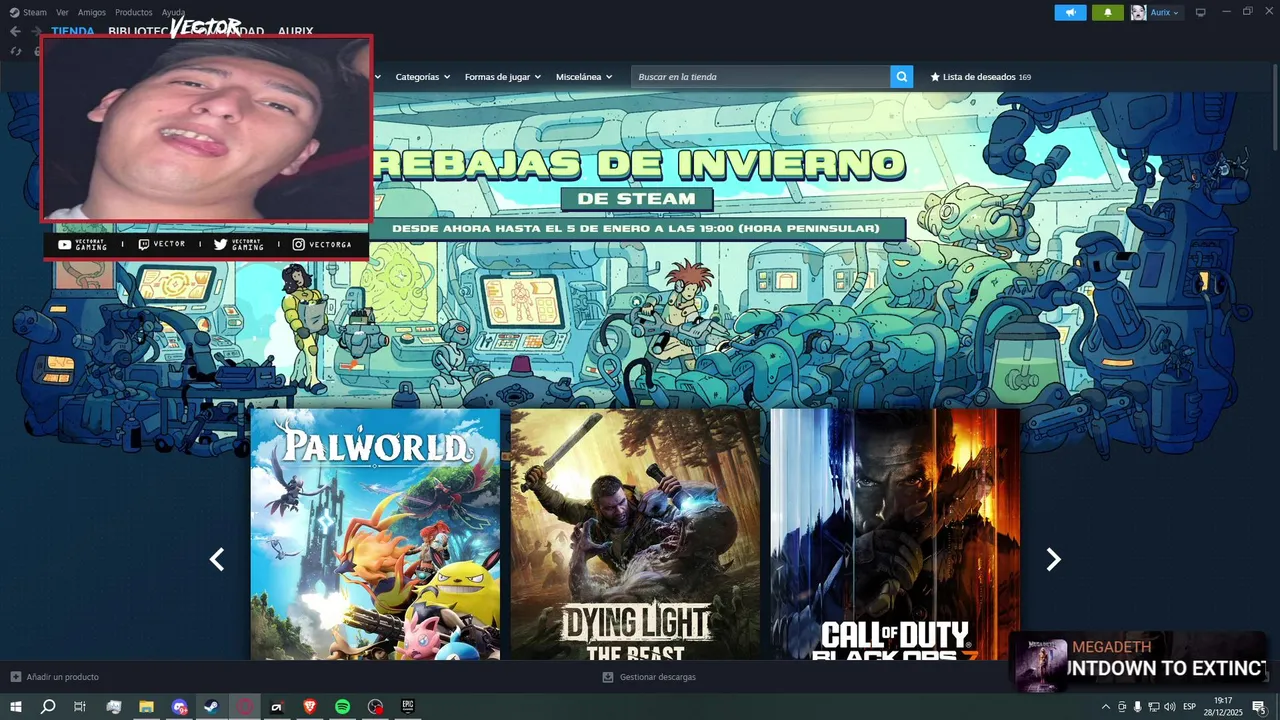Click the store search magnifier button
This screenshot has width=1280, height=720.
[902, 77]
